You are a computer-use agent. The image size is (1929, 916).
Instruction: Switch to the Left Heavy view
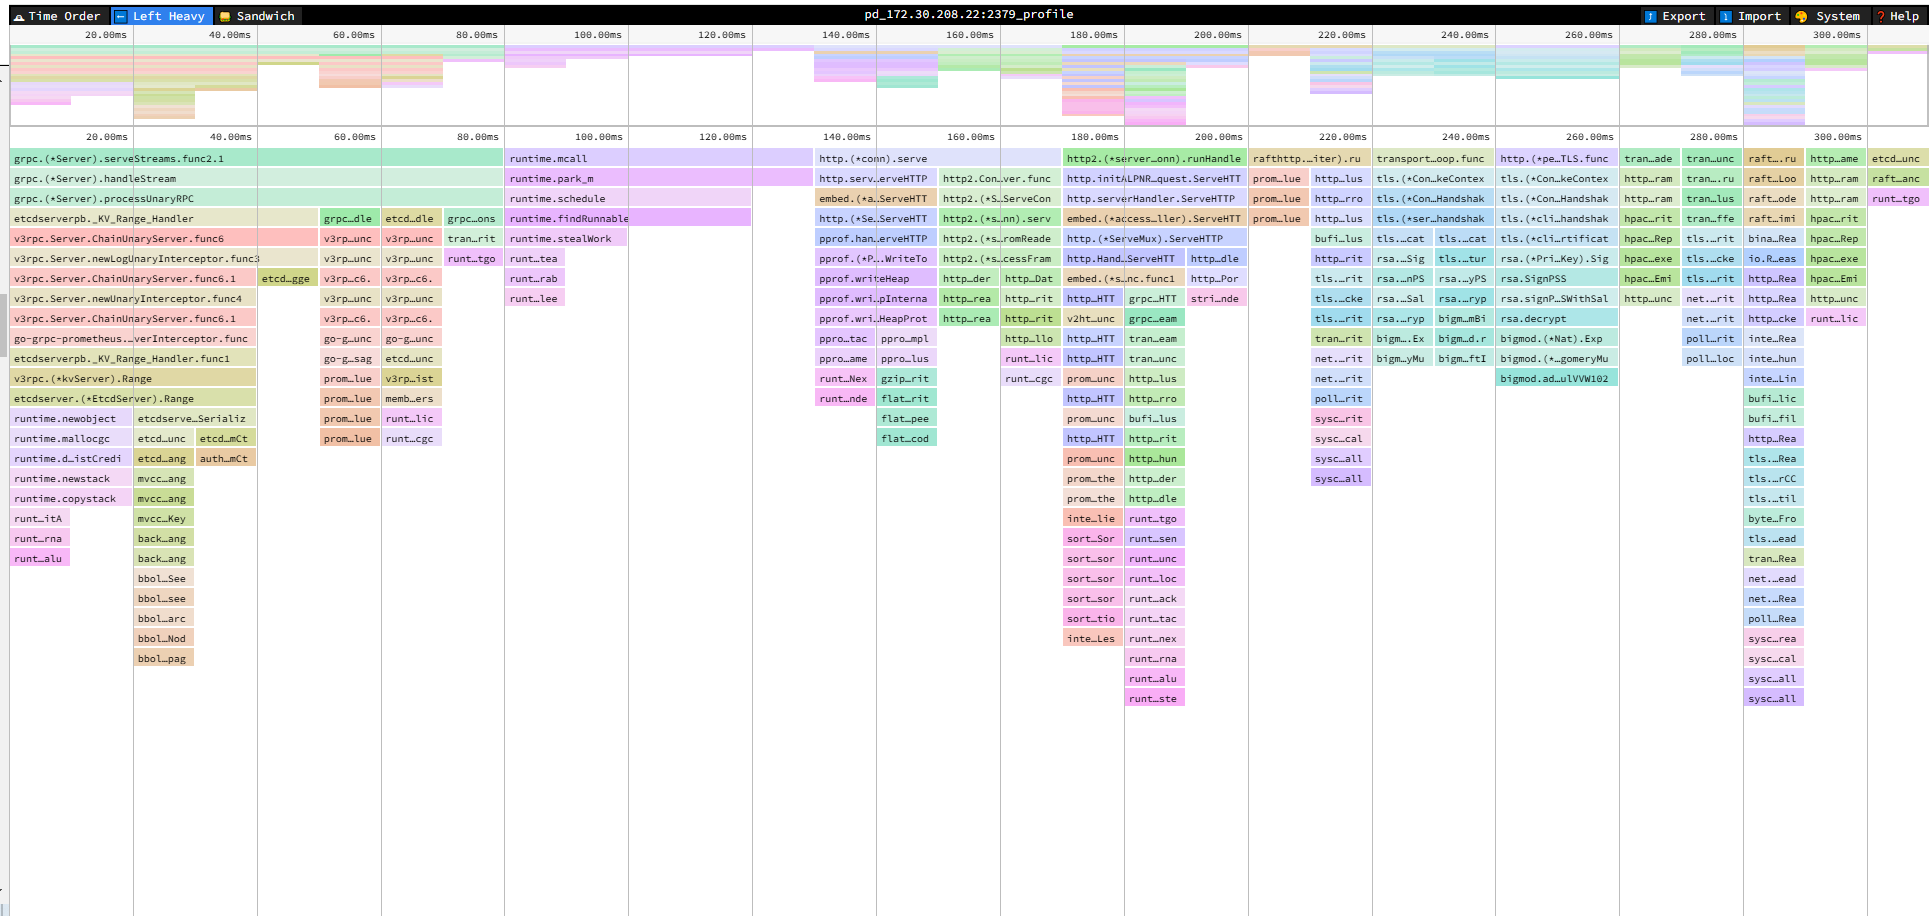pyautogui.click(x=160, y=16)
